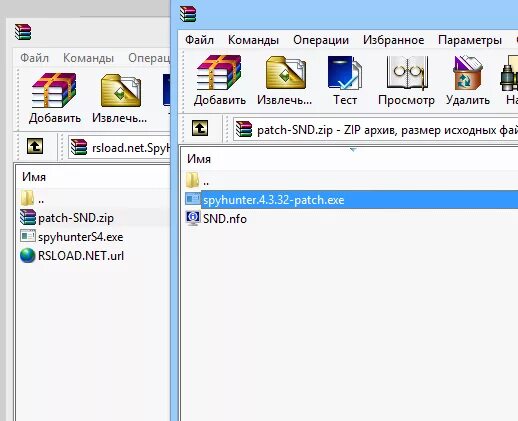Screen dimensions: 518x421
Task: Click the Удалить toolbar icon
Action: [468, 73]
